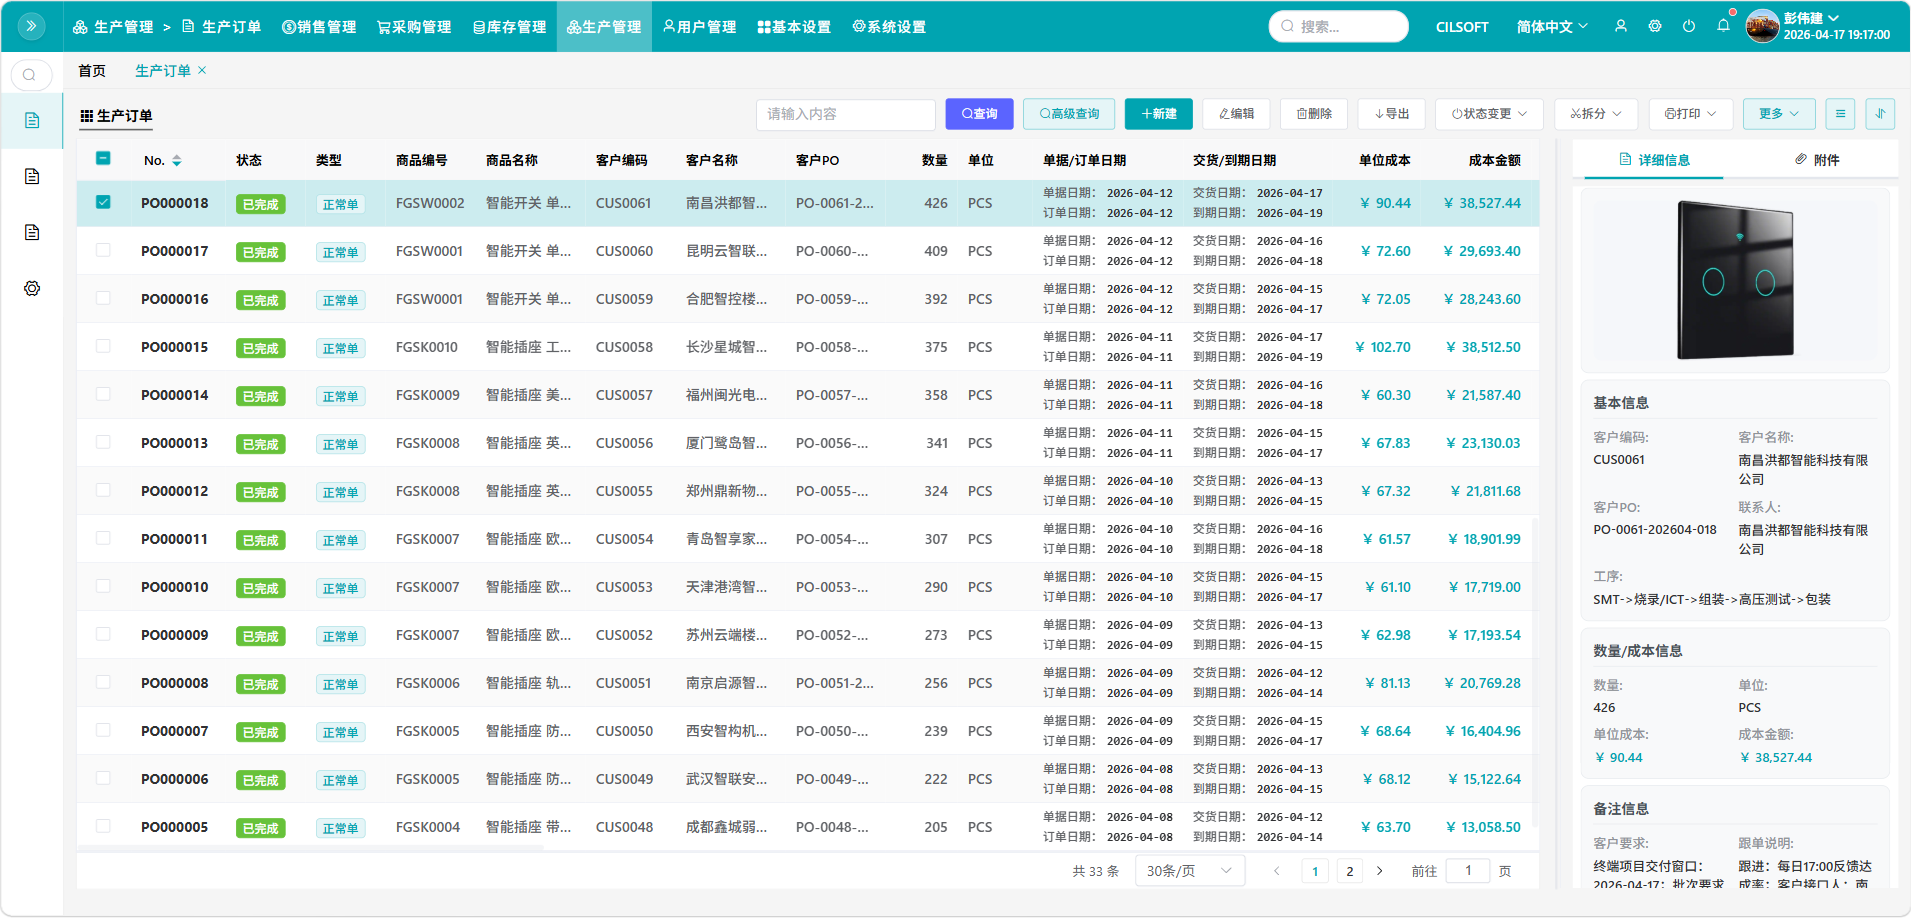Sort table by No. column arrow
Image resolution: width=1913 pixels, height=918 pixels.
177,160
